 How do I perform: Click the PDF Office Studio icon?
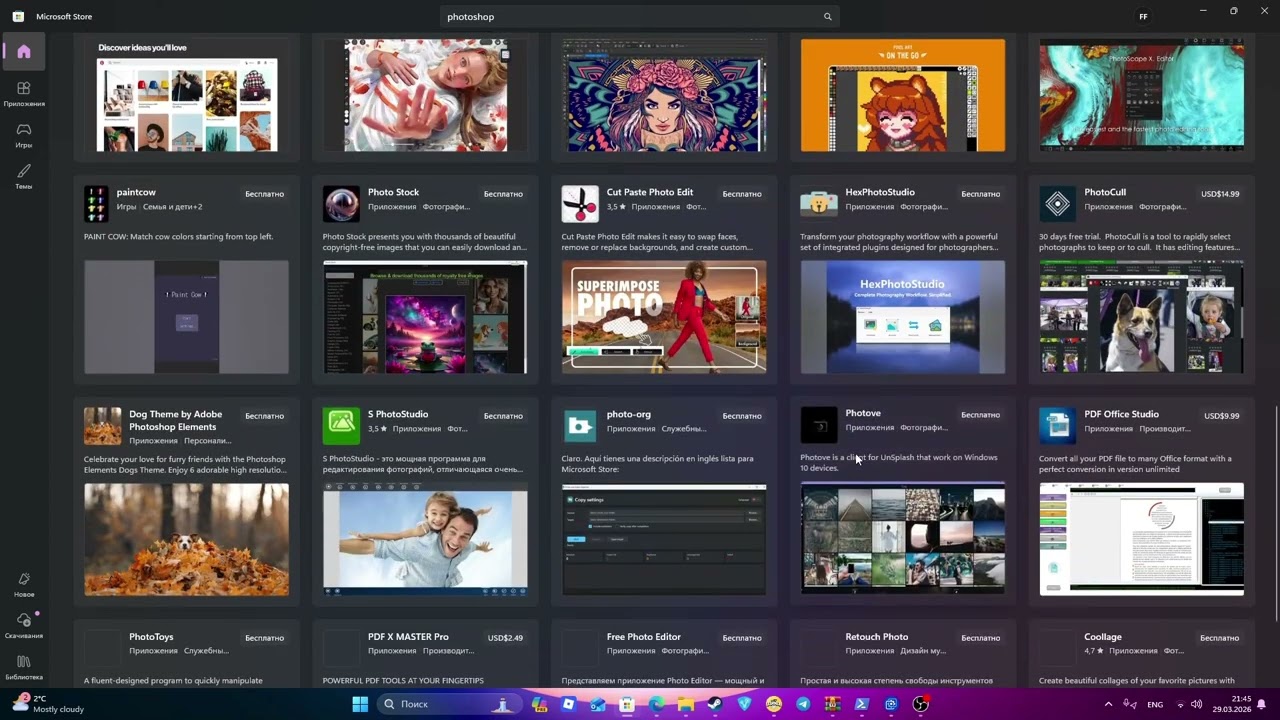pyautogui.click(x=1057, y=426)
